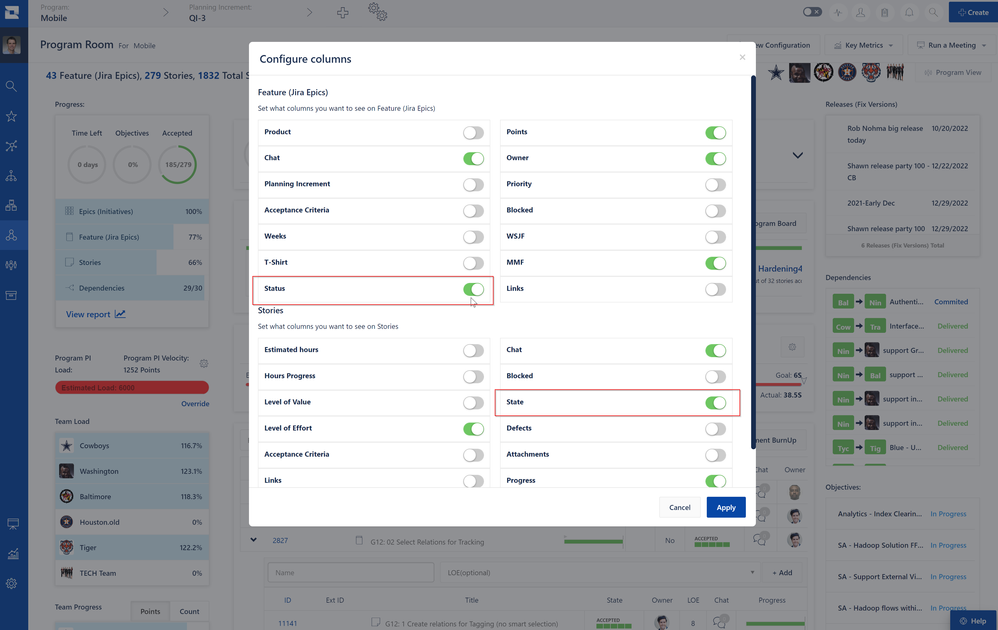The height and width of the screenshot is (630, 998).
Task: Cancel the Configure columns dialog
Action: tap(679, 507)
